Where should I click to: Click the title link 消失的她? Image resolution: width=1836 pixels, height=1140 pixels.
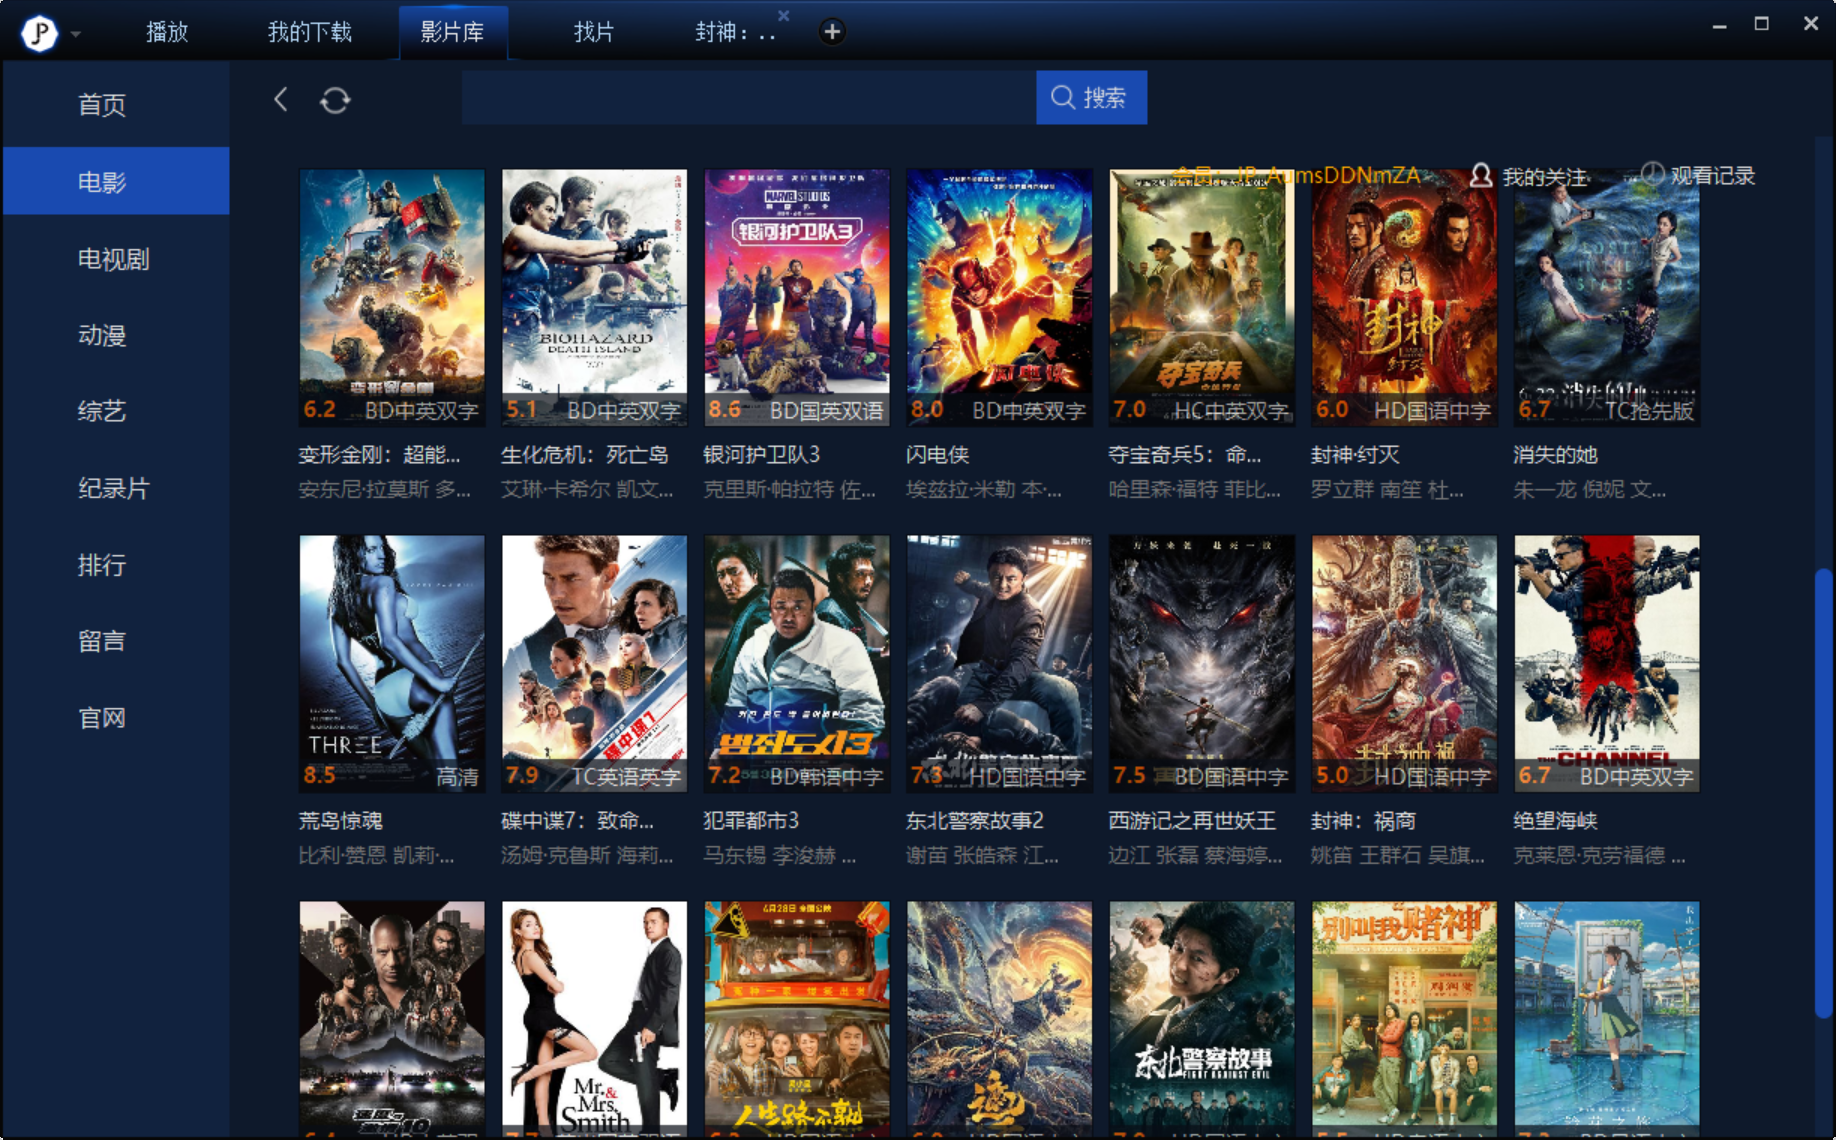[x=1555, y=455]
